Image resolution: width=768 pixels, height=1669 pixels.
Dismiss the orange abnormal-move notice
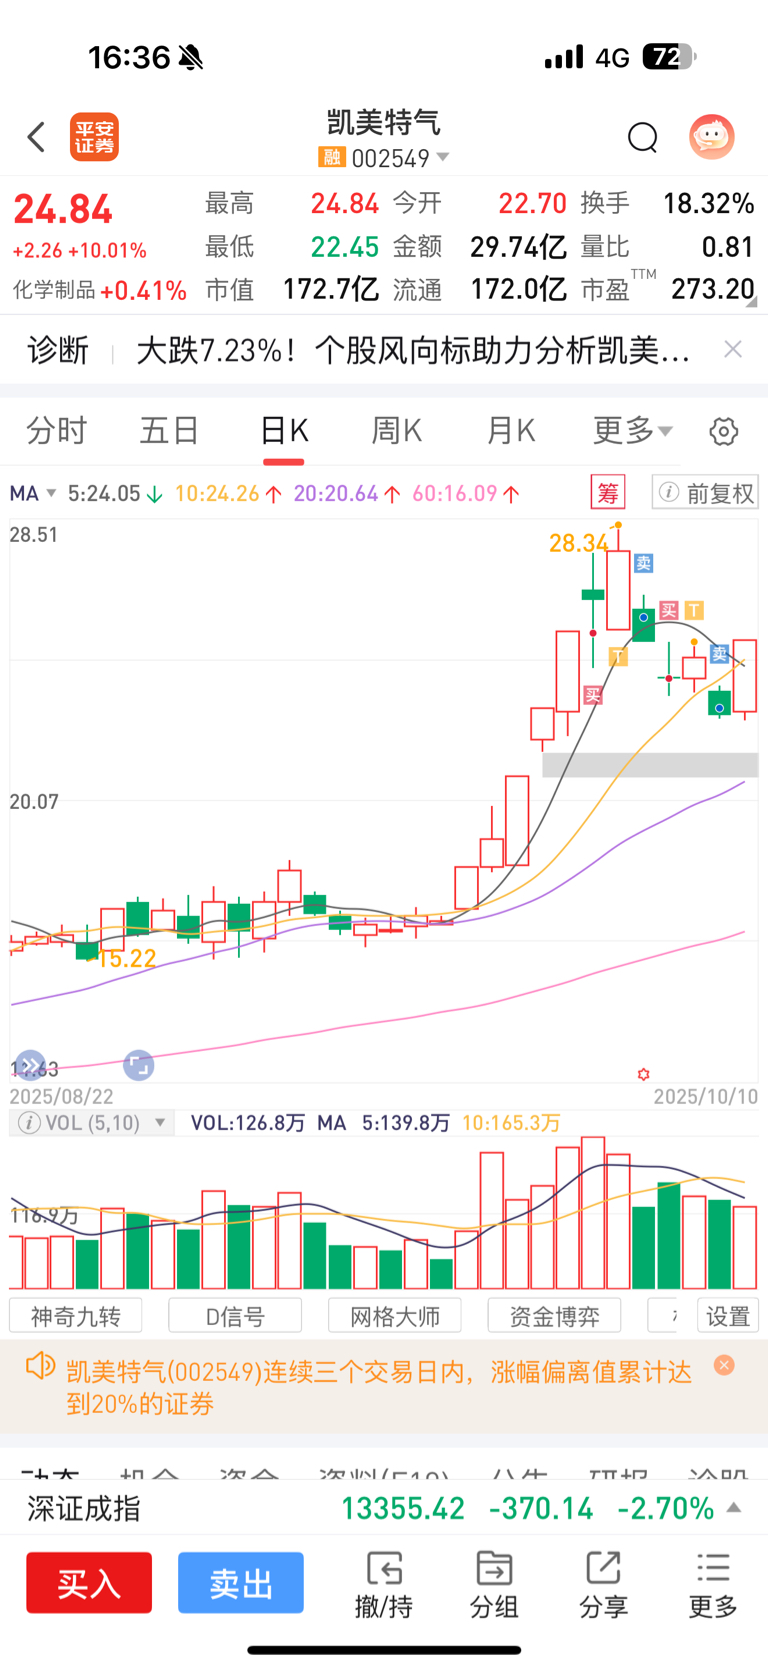coord(724,1365)
